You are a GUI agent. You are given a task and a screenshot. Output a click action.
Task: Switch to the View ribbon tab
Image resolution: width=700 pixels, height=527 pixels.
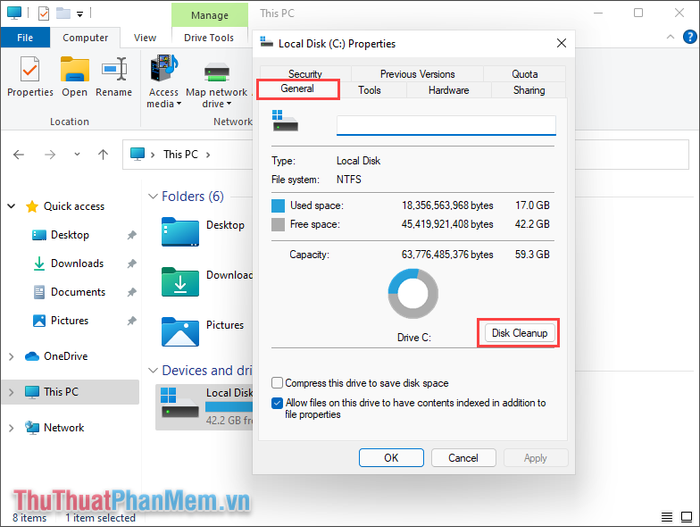(x=145, y=38)
